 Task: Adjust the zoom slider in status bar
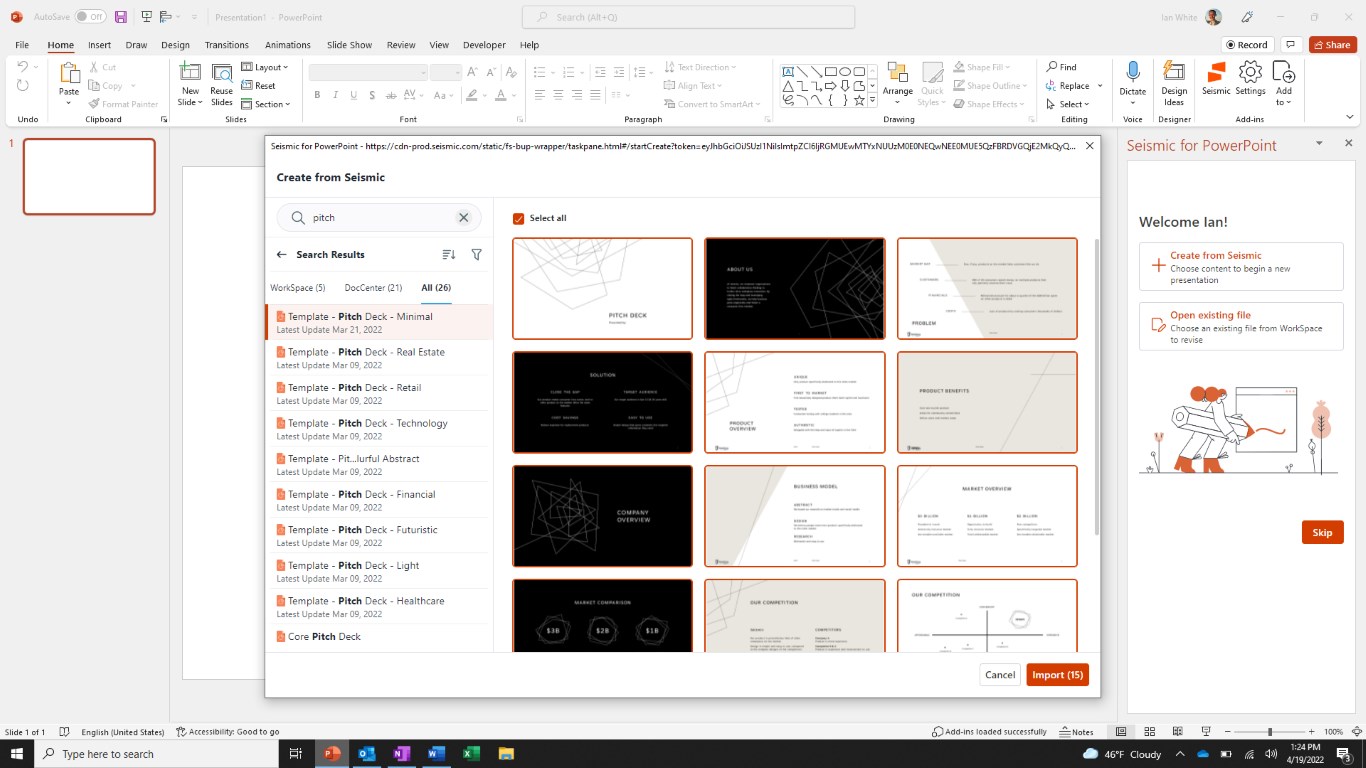(1270, 732)
